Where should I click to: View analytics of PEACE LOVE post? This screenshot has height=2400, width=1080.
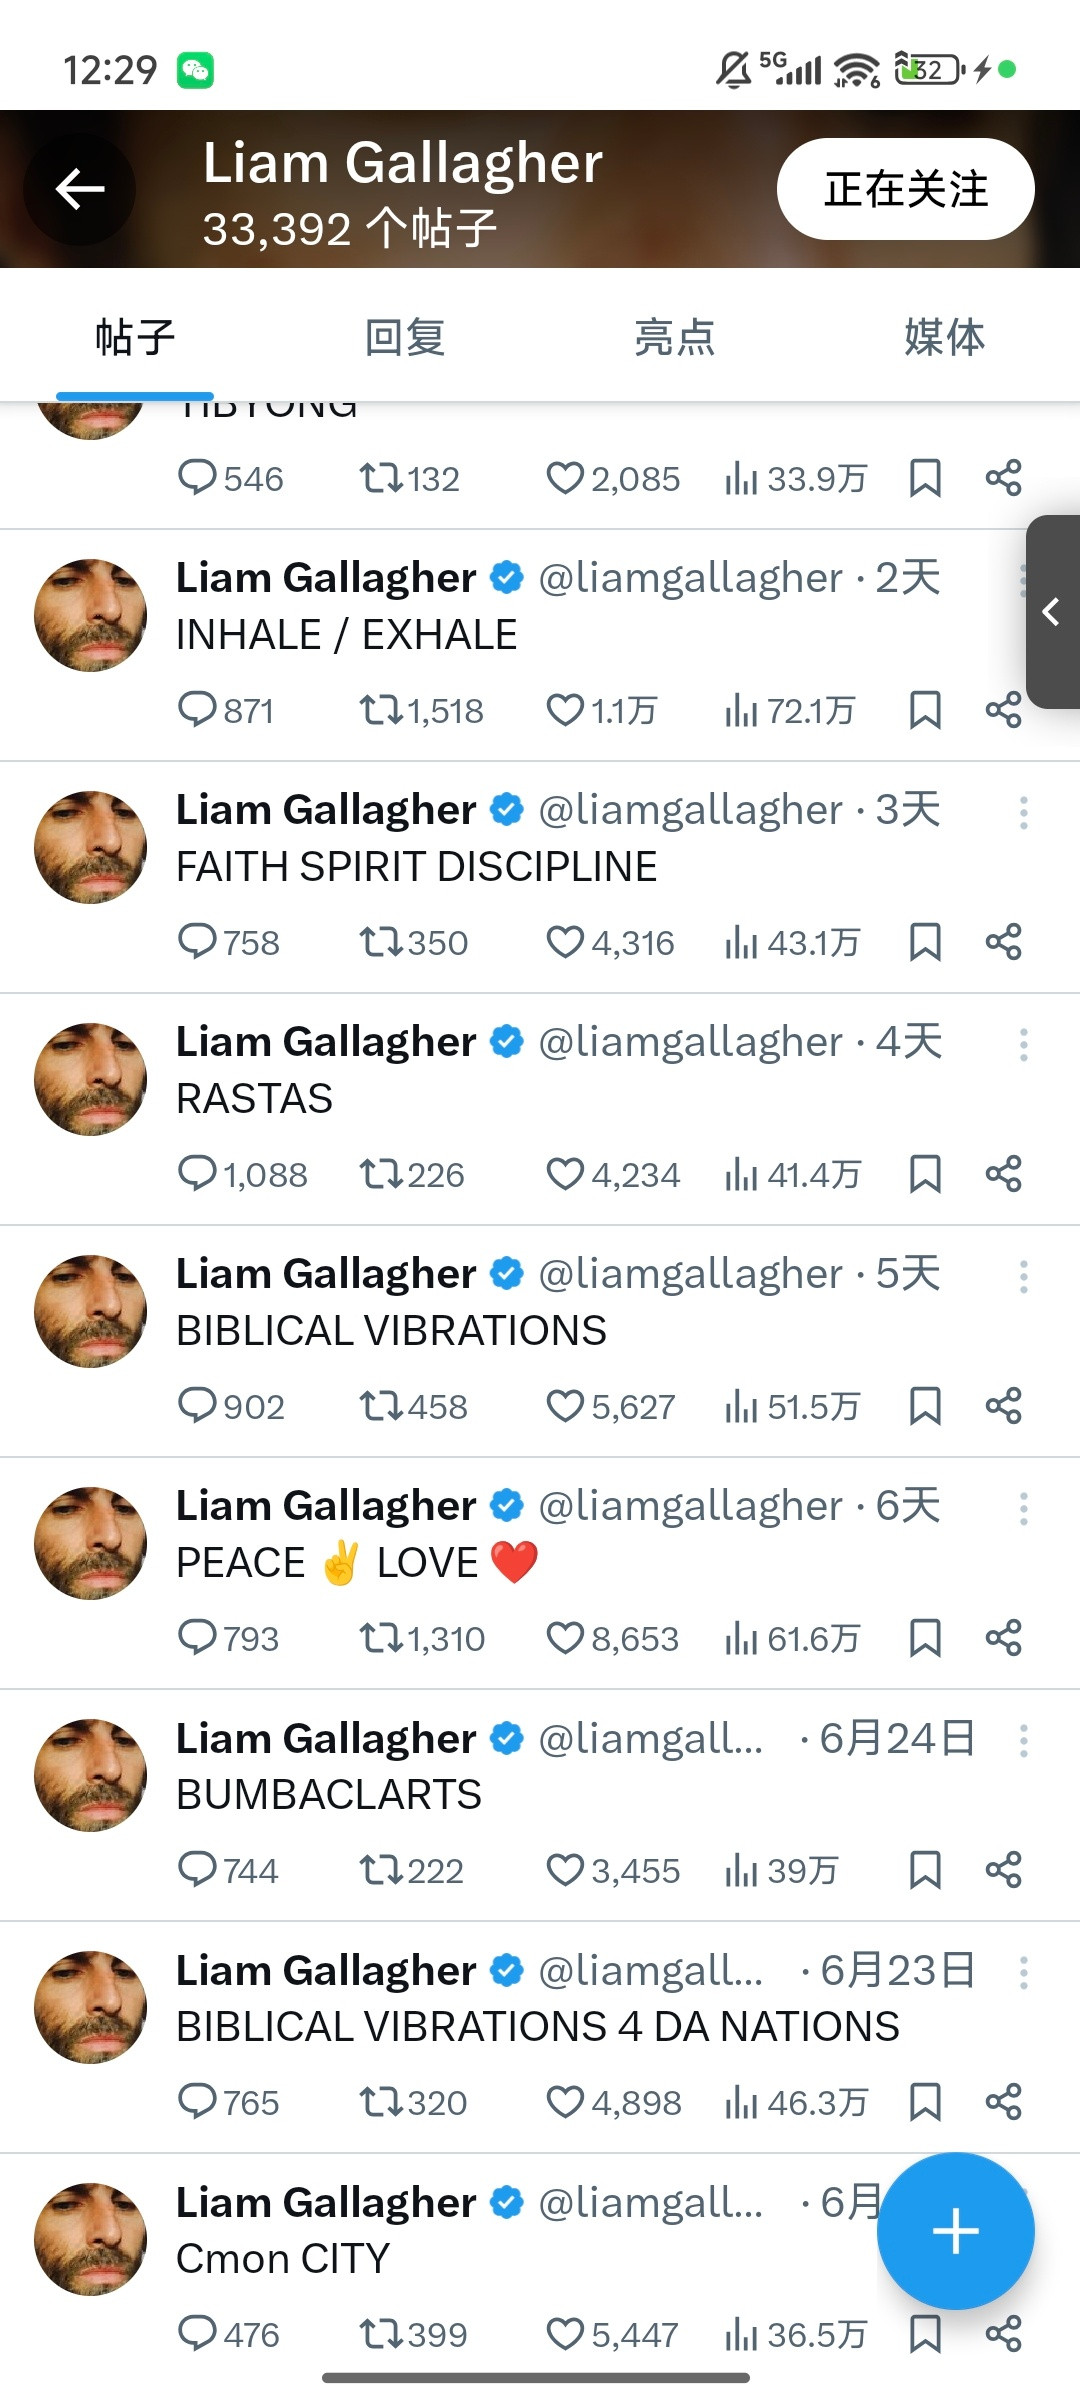click(792, 1639)
